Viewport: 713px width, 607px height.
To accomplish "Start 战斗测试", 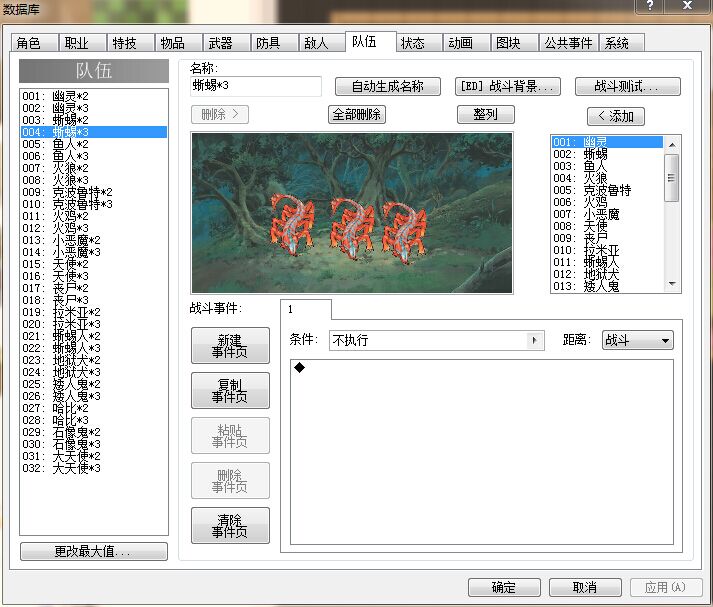I will coord(628,86).
